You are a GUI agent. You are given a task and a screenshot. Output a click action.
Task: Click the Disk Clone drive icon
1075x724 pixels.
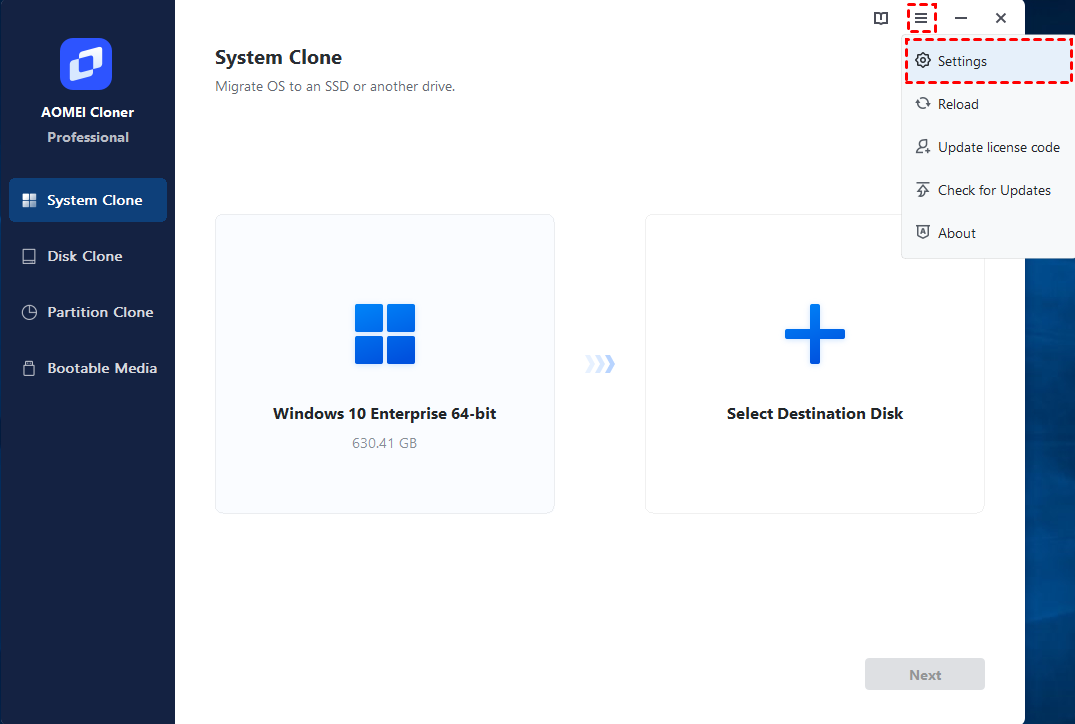(29, 256)
